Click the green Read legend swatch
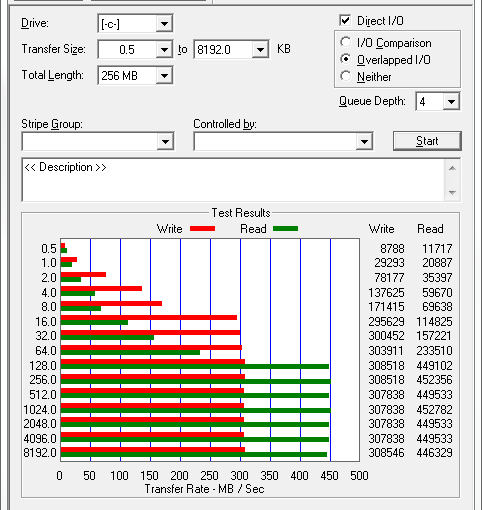482x510 pixels. tap(285, 229)
